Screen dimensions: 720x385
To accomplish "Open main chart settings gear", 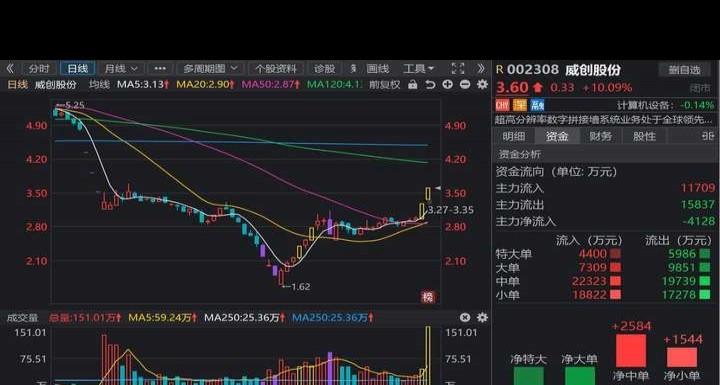I will tap(482, 85).
